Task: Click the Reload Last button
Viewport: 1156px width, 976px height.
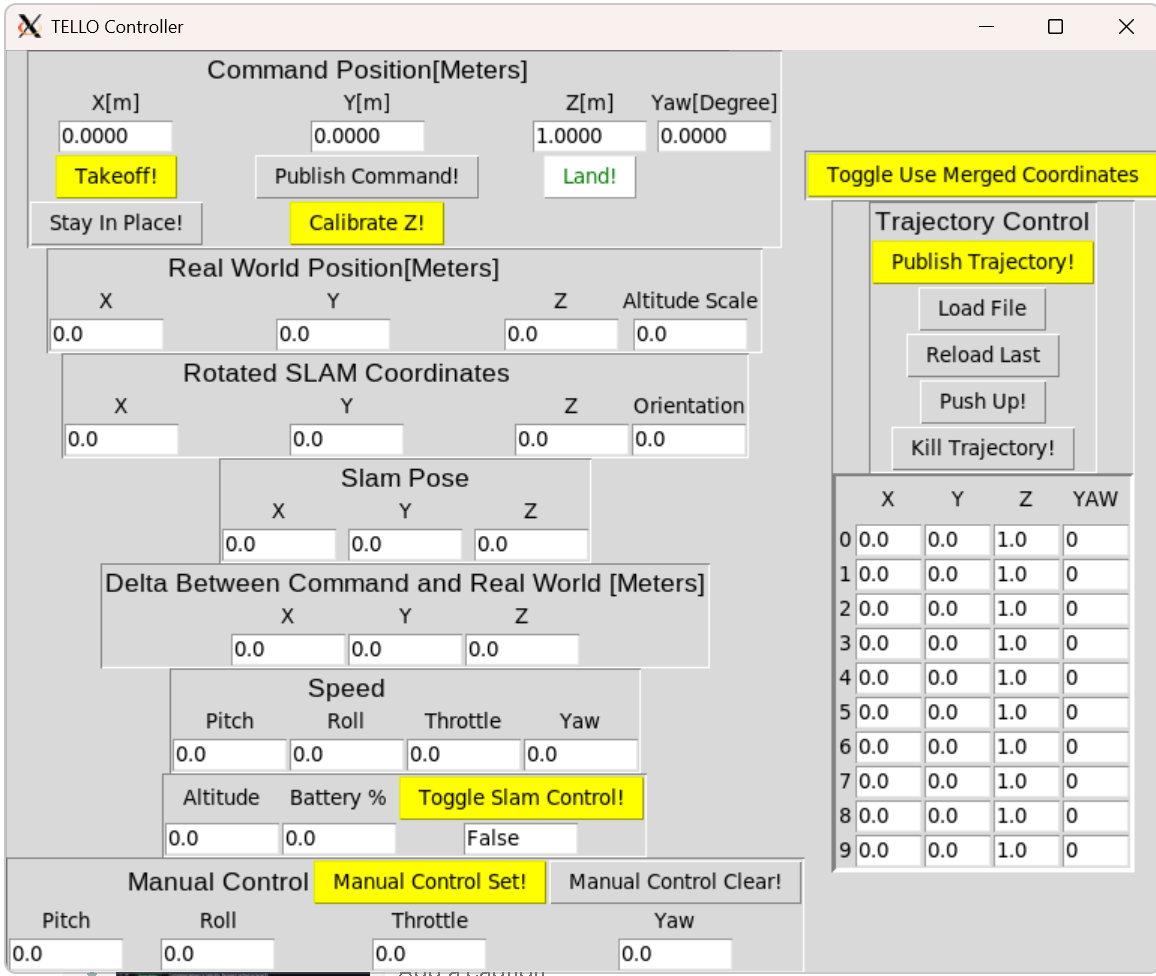Action: 982,355
